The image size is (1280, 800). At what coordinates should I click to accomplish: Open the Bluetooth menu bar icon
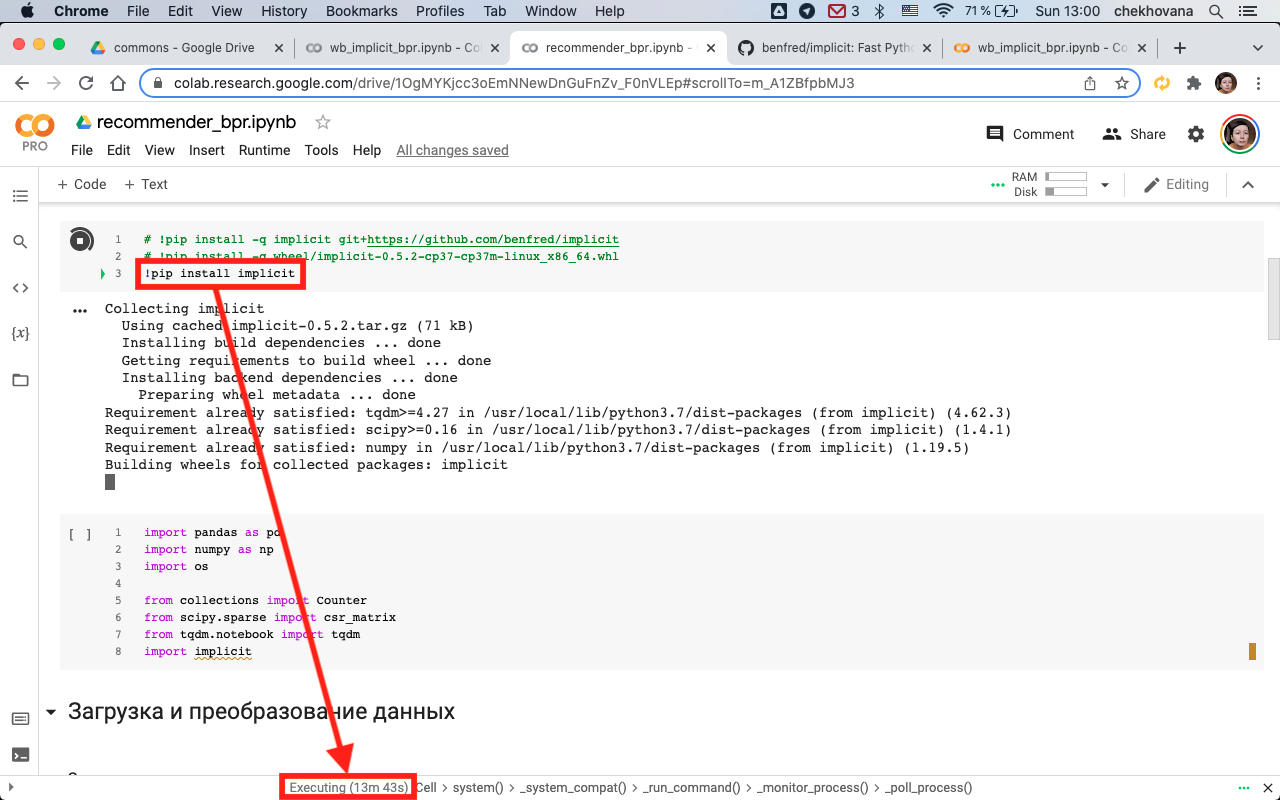(x=880, y=11)
